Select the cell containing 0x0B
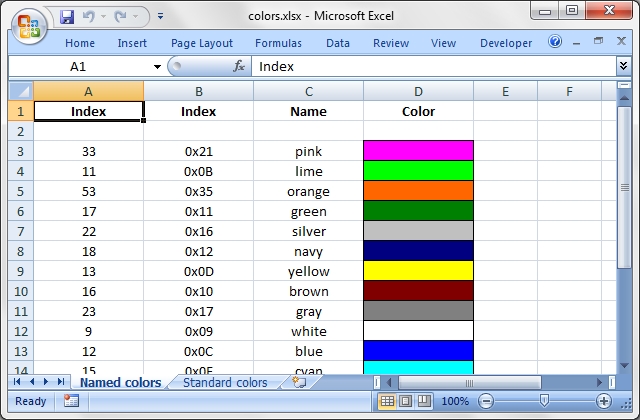 click(x=198, y=171)
